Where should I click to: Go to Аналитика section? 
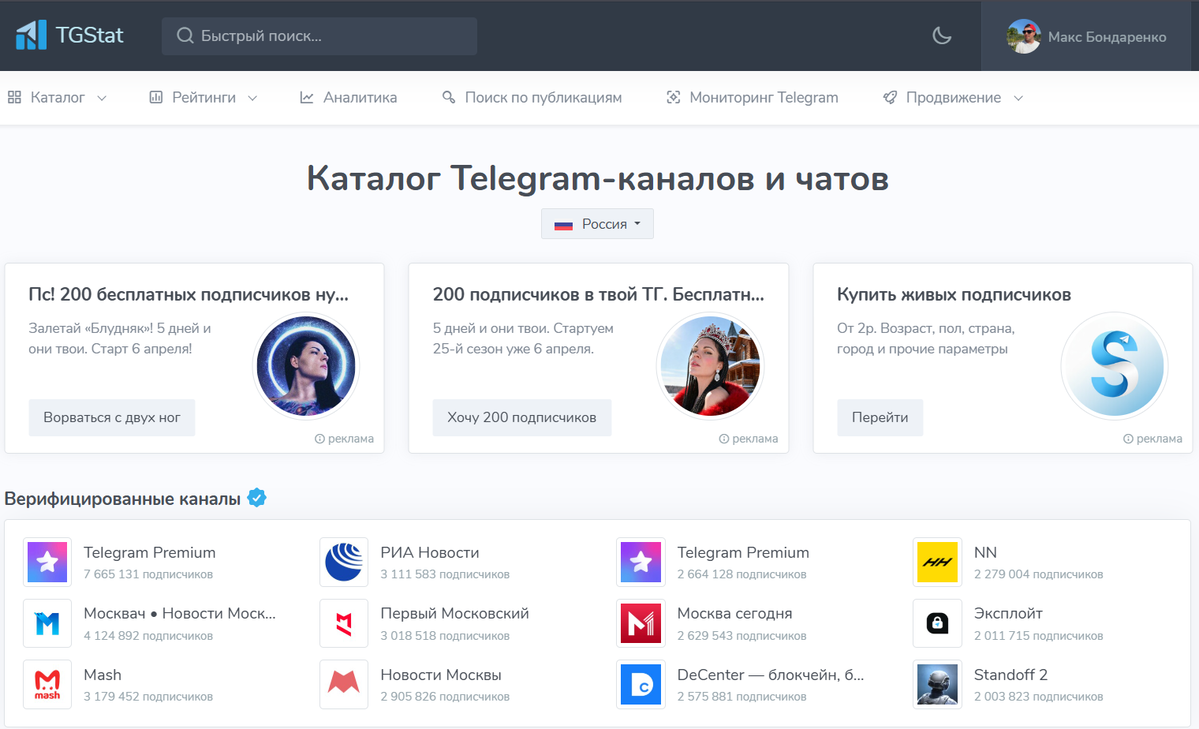pos(349,98)
